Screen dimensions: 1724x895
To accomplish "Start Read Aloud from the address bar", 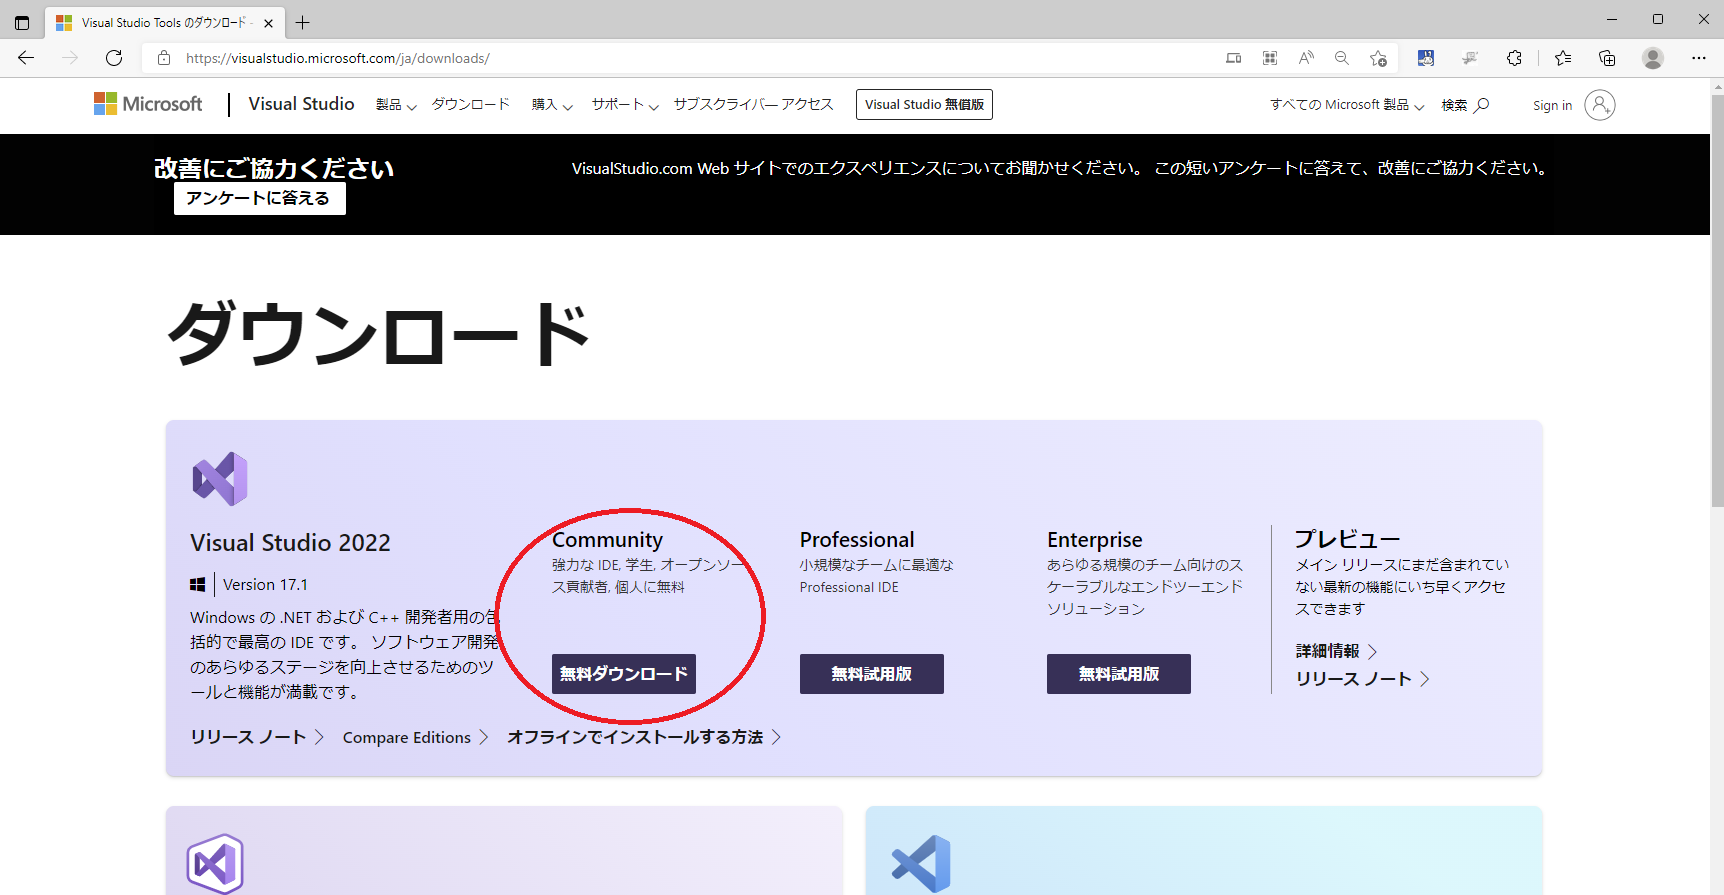I will pos(1306,58).
